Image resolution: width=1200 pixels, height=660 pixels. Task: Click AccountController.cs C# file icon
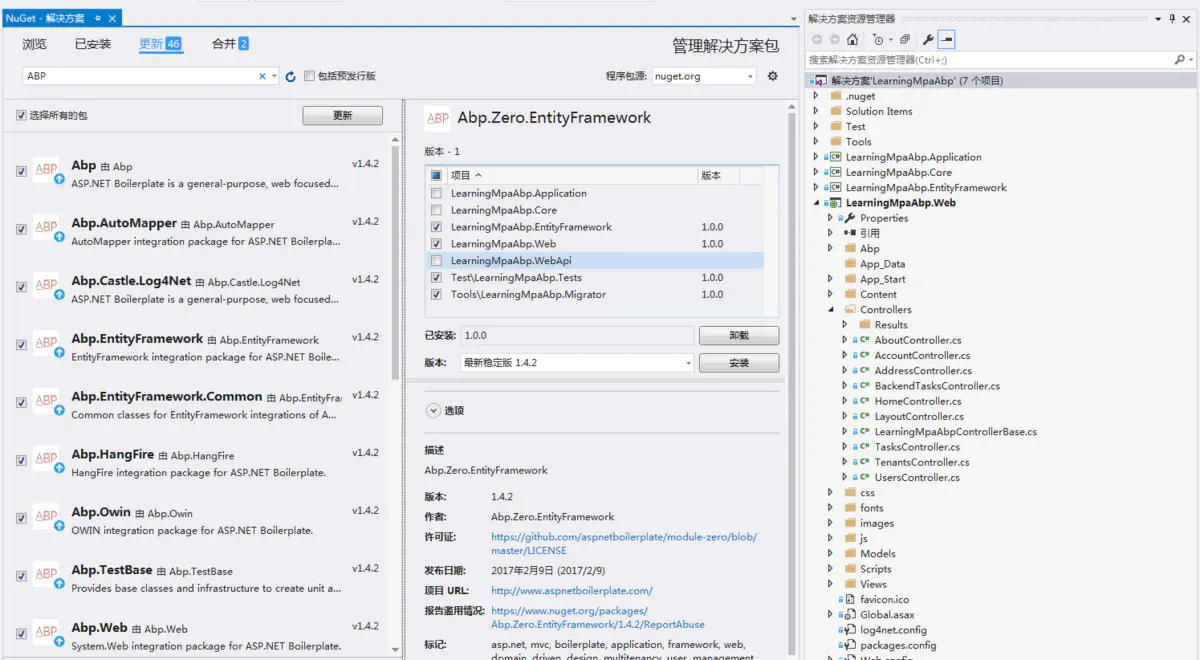click(x=864, y=355)
